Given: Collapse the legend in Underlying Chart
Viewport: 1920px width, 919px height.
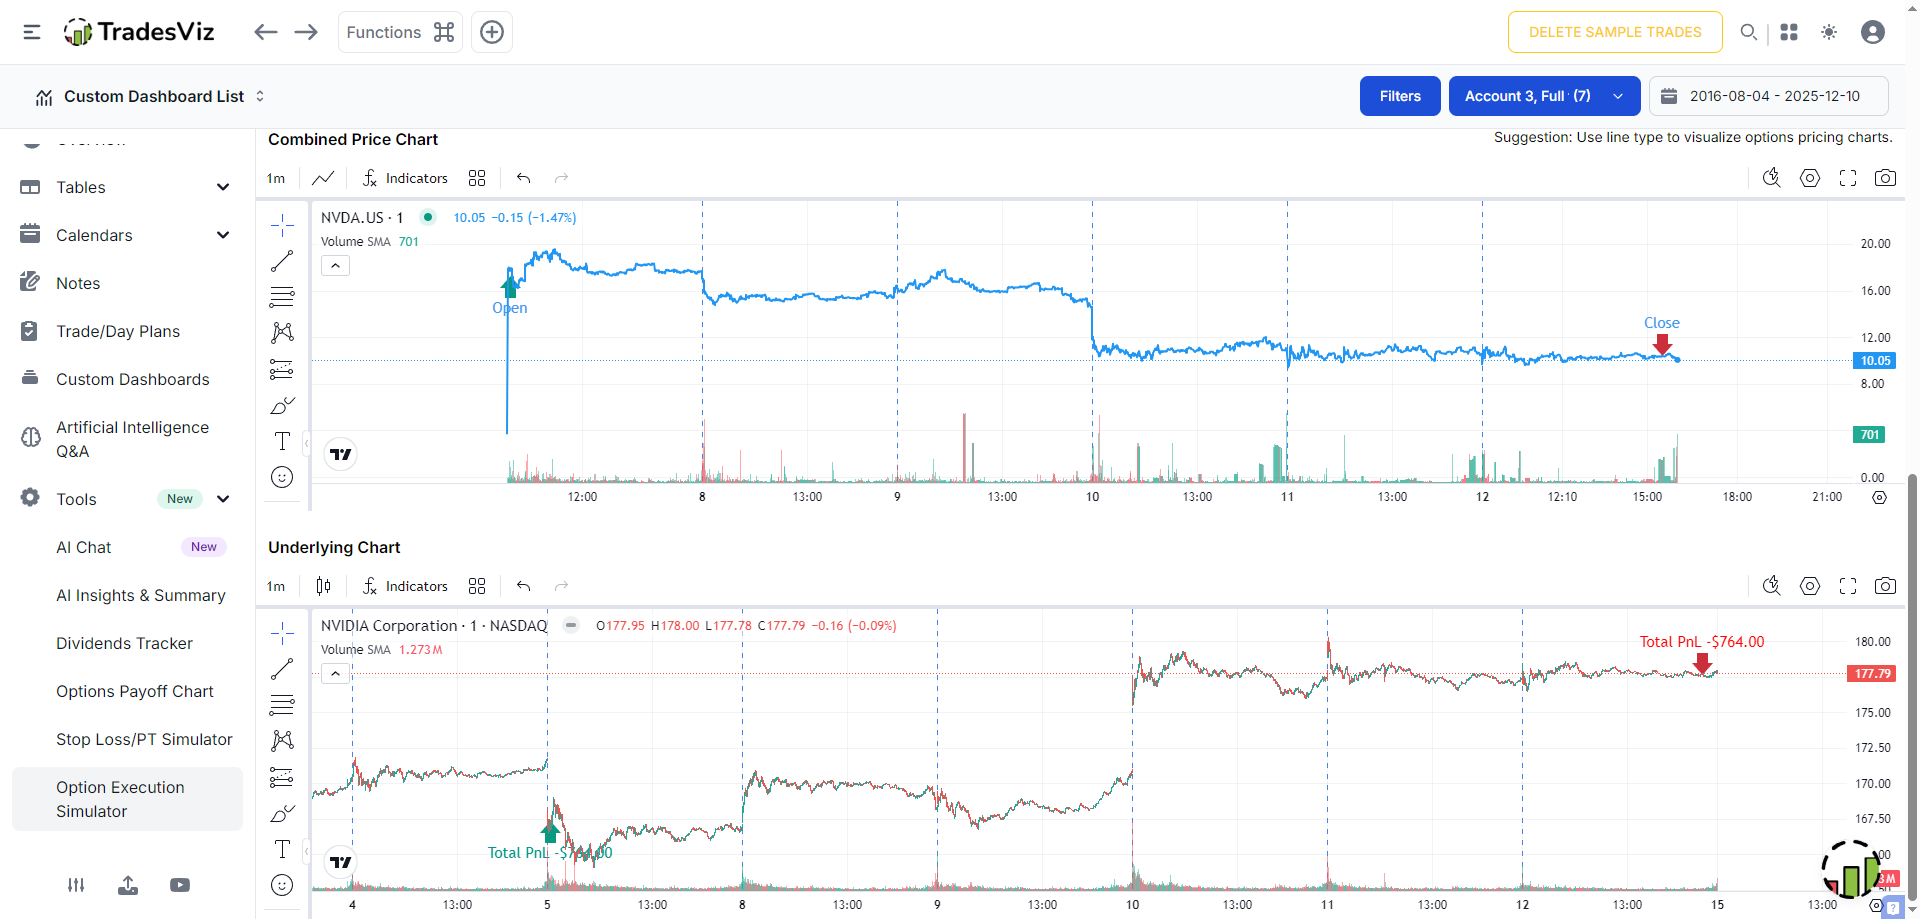Looking at the screenshot, I should (335, 674).
